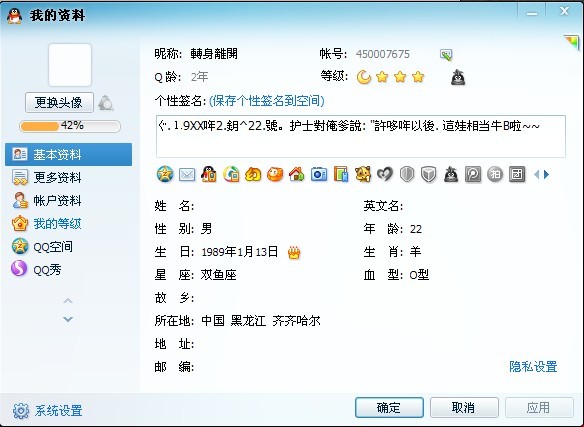Click the QQ Pet dog icon

point(363,174)
